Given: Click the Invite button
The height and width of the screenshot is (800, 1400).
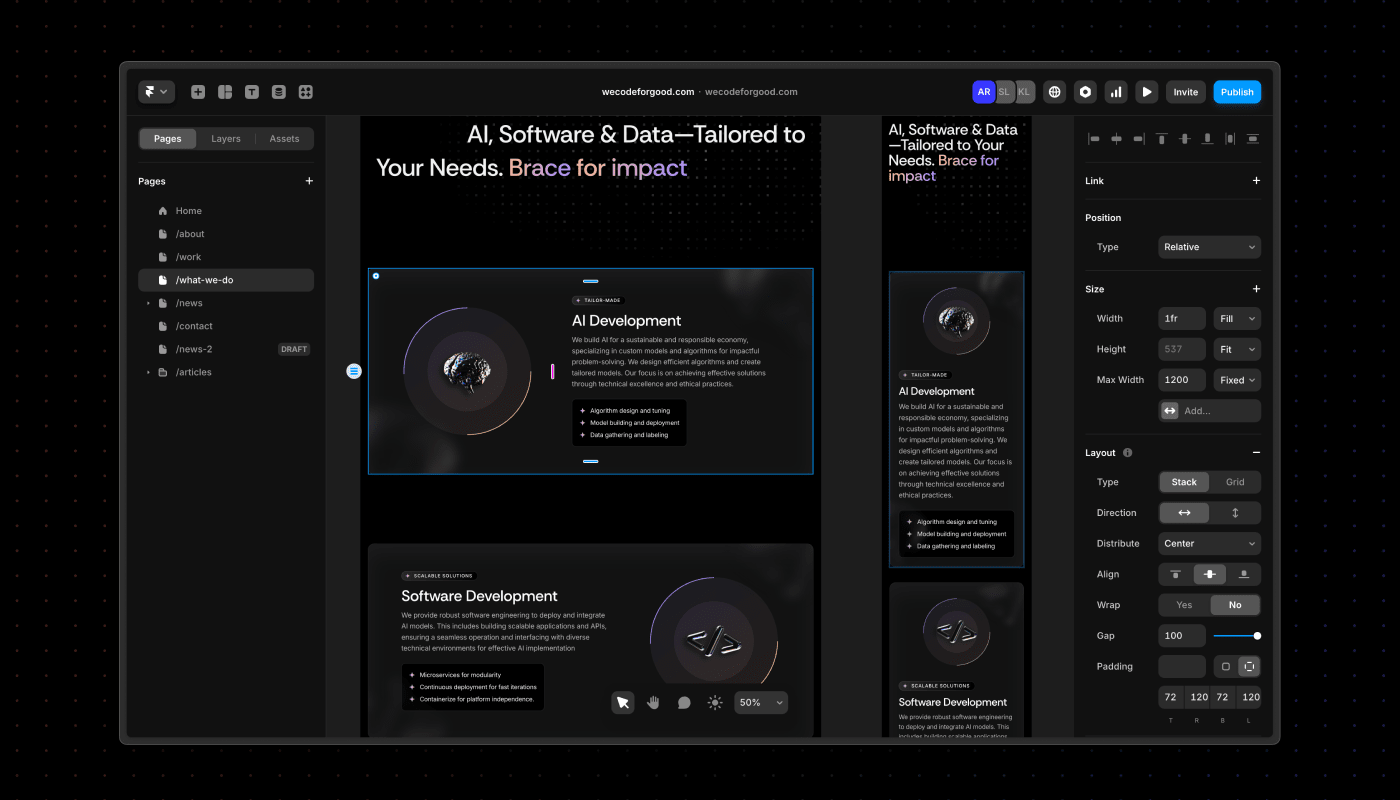Looking at the screenshot, I should pos(1186,92).
